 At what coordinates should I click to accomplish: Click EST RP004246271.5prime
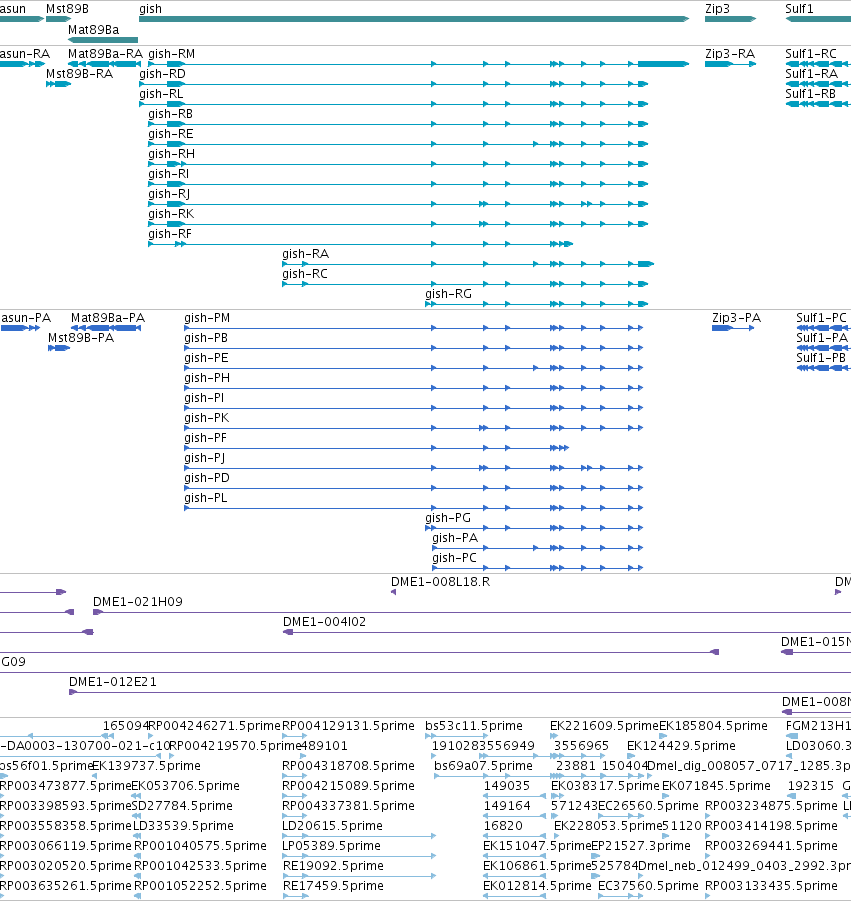coord(214,726)
